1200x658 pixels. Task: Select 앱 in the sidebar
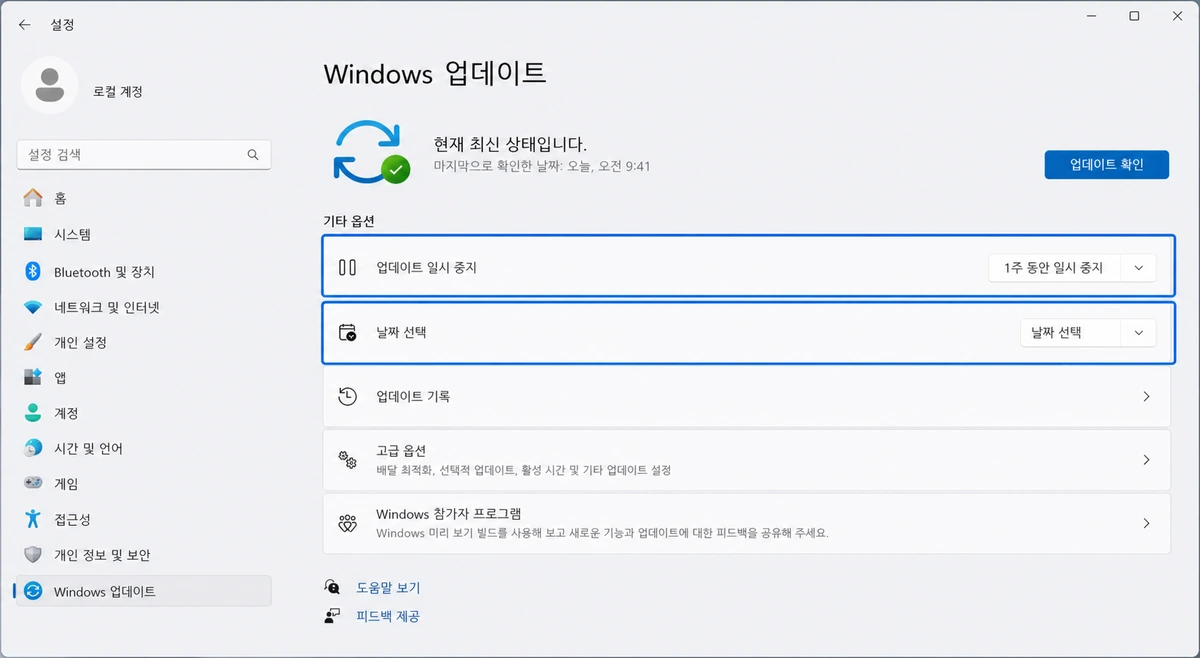143,377
